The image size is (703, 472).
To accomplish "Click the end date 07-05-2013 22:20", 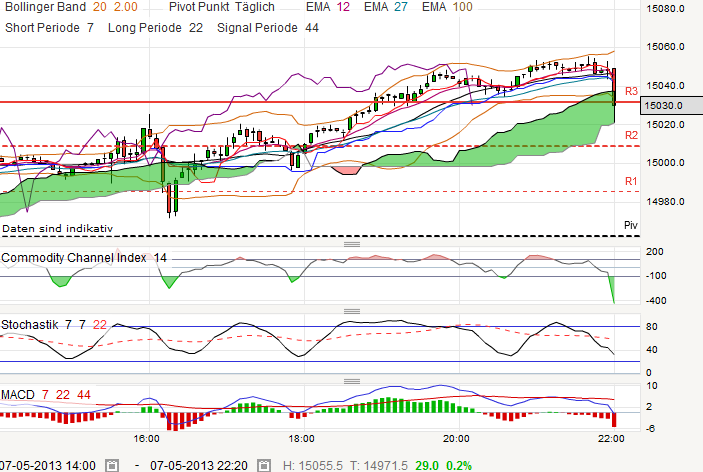I will (199, 466).
